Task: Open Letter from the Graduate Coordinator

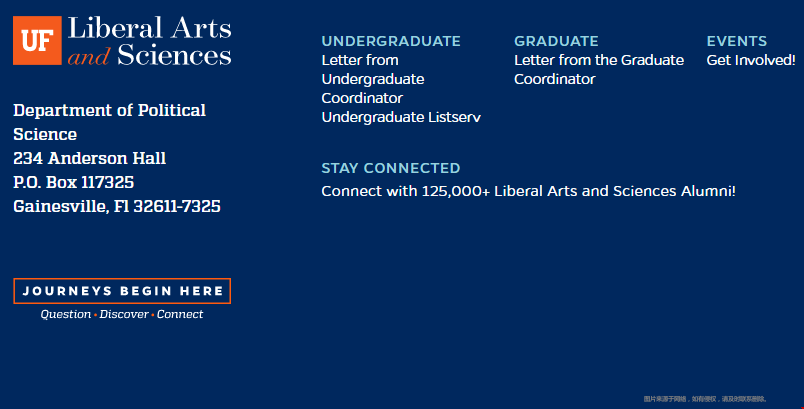Action: pos(599,69)
